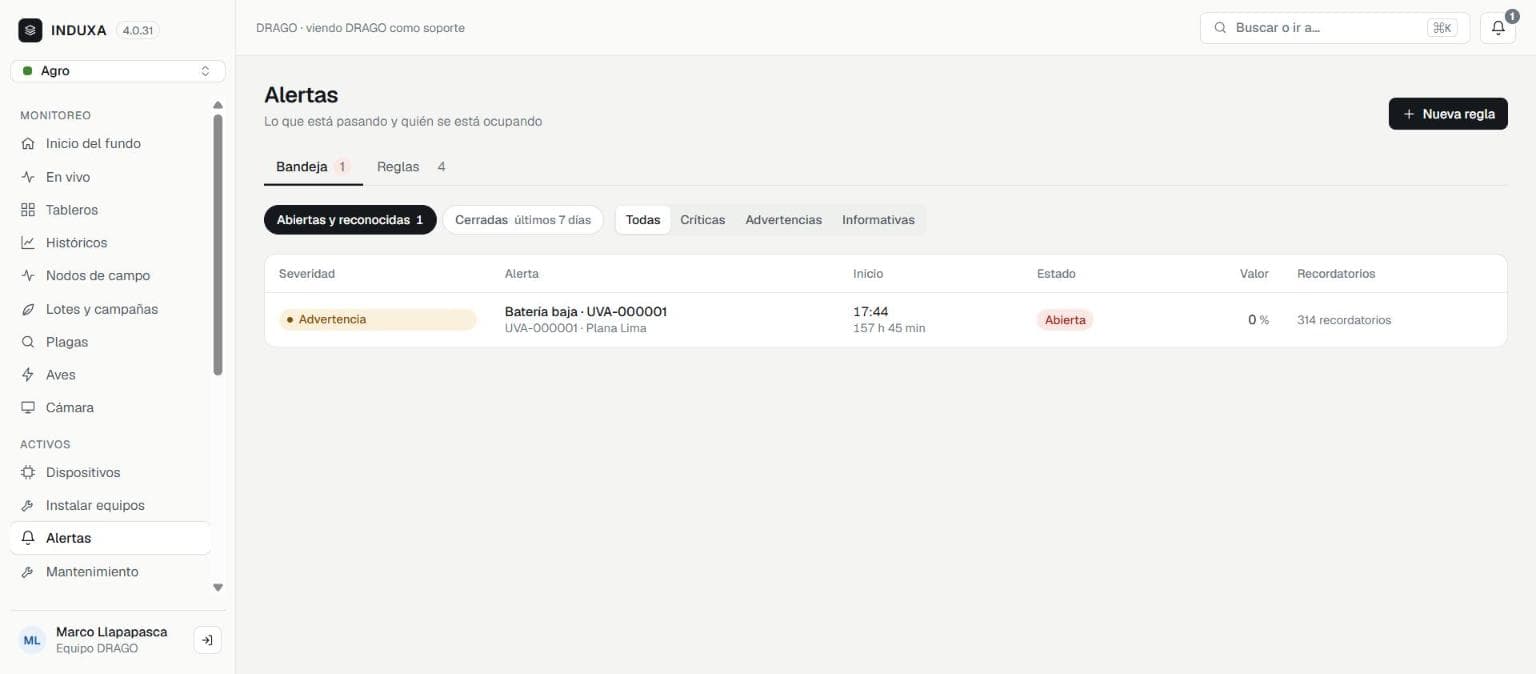Click the Nueva regla button

[x=1448, y=114]
